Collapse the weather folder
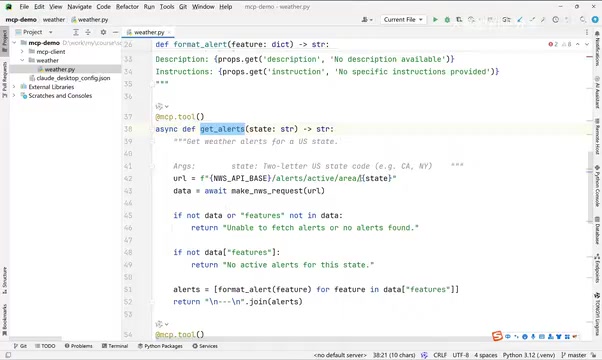This screenshot has height=360, width=602. [22, 60]
